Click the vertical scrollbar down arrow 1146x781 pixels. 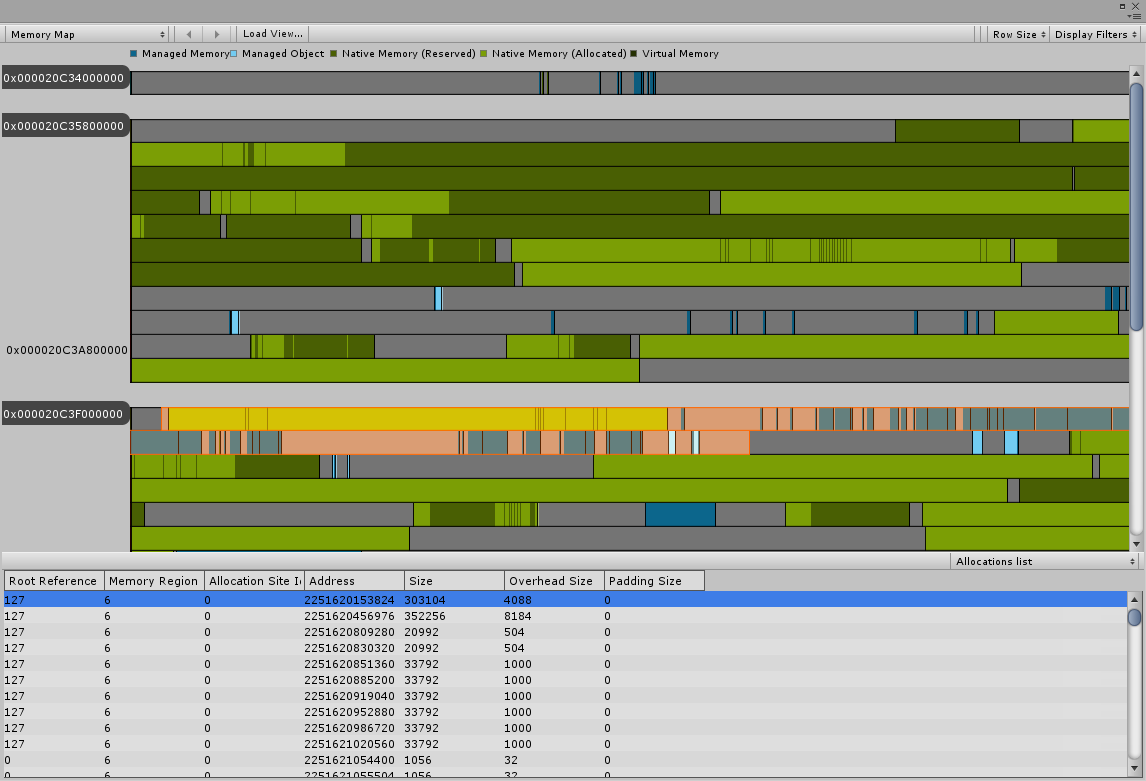1136,543
